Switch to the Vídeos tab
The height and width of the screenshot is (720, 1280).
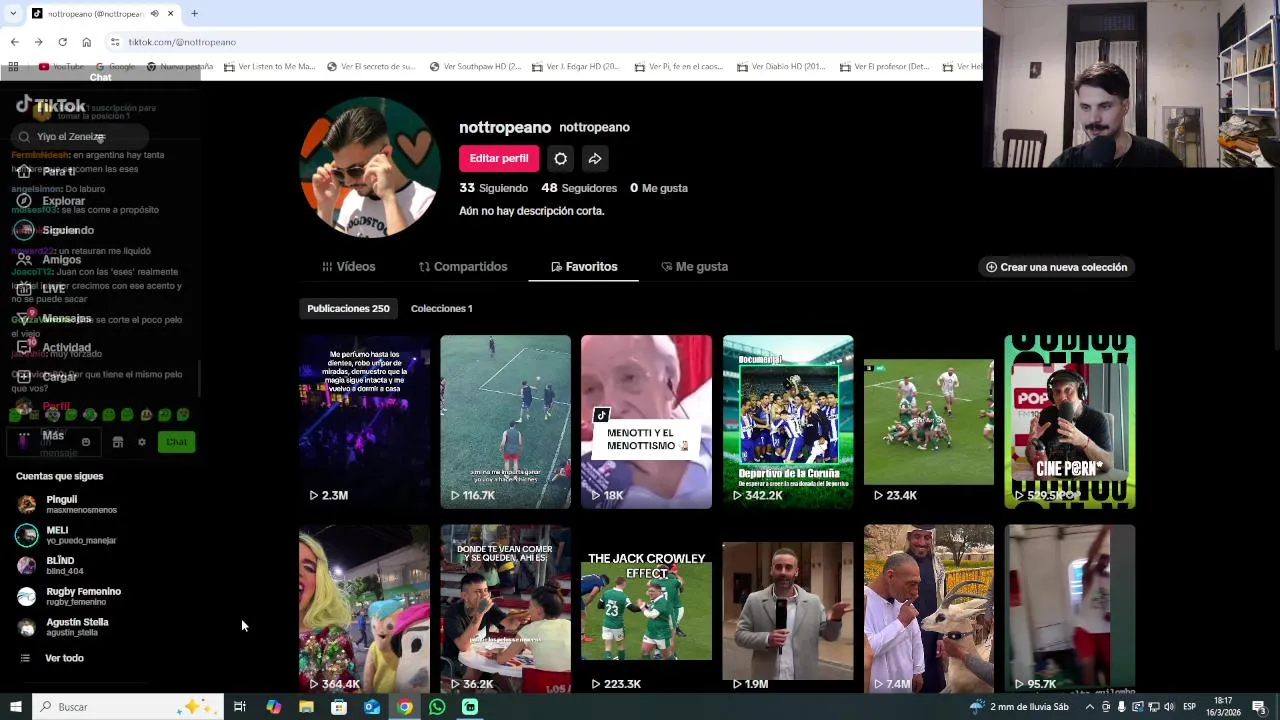click(348, 267)
